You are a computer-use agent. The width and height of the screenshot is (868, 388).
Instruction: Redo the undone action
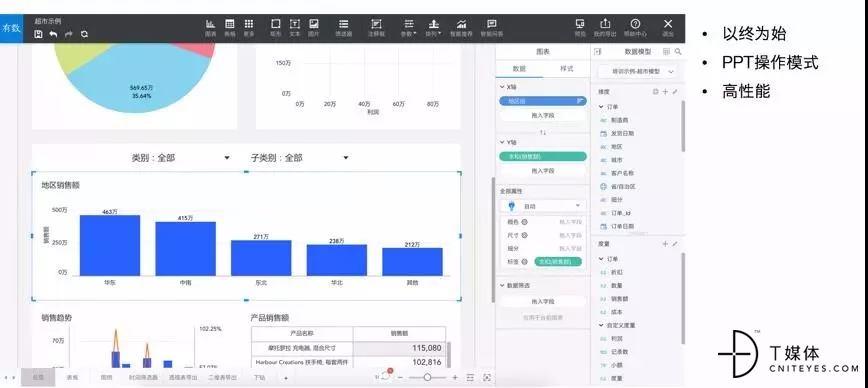69,34
